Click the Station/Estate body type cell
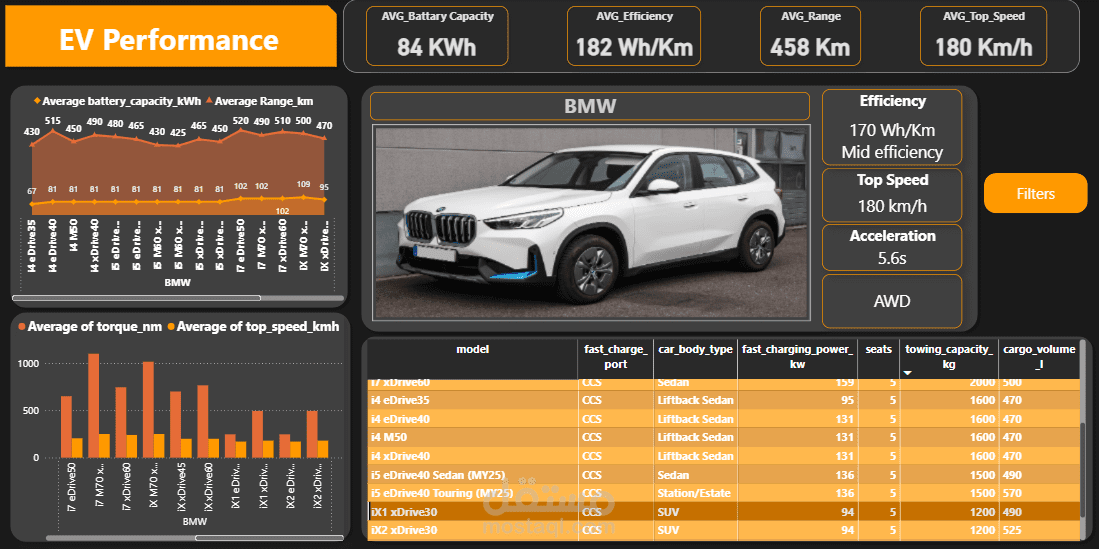 [695, 493]
